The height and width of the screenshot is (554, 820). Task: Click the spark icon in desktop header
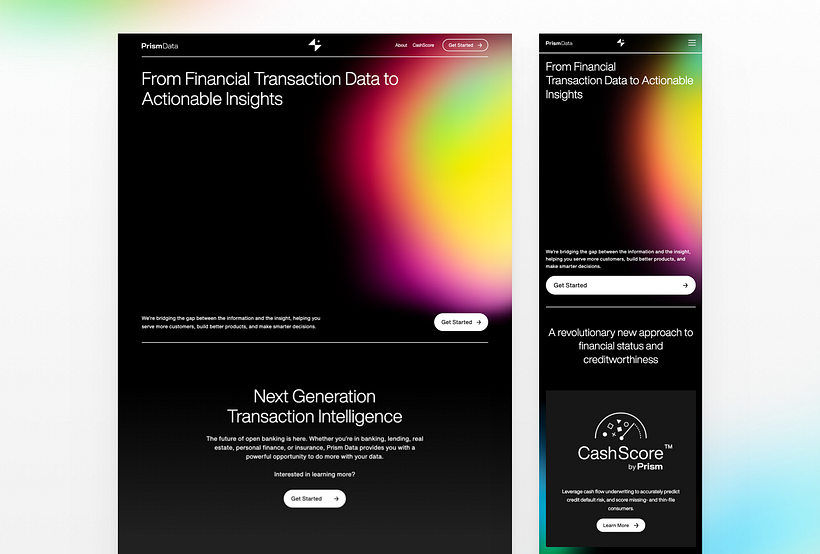pyautogui.click(x=315, y=45)
